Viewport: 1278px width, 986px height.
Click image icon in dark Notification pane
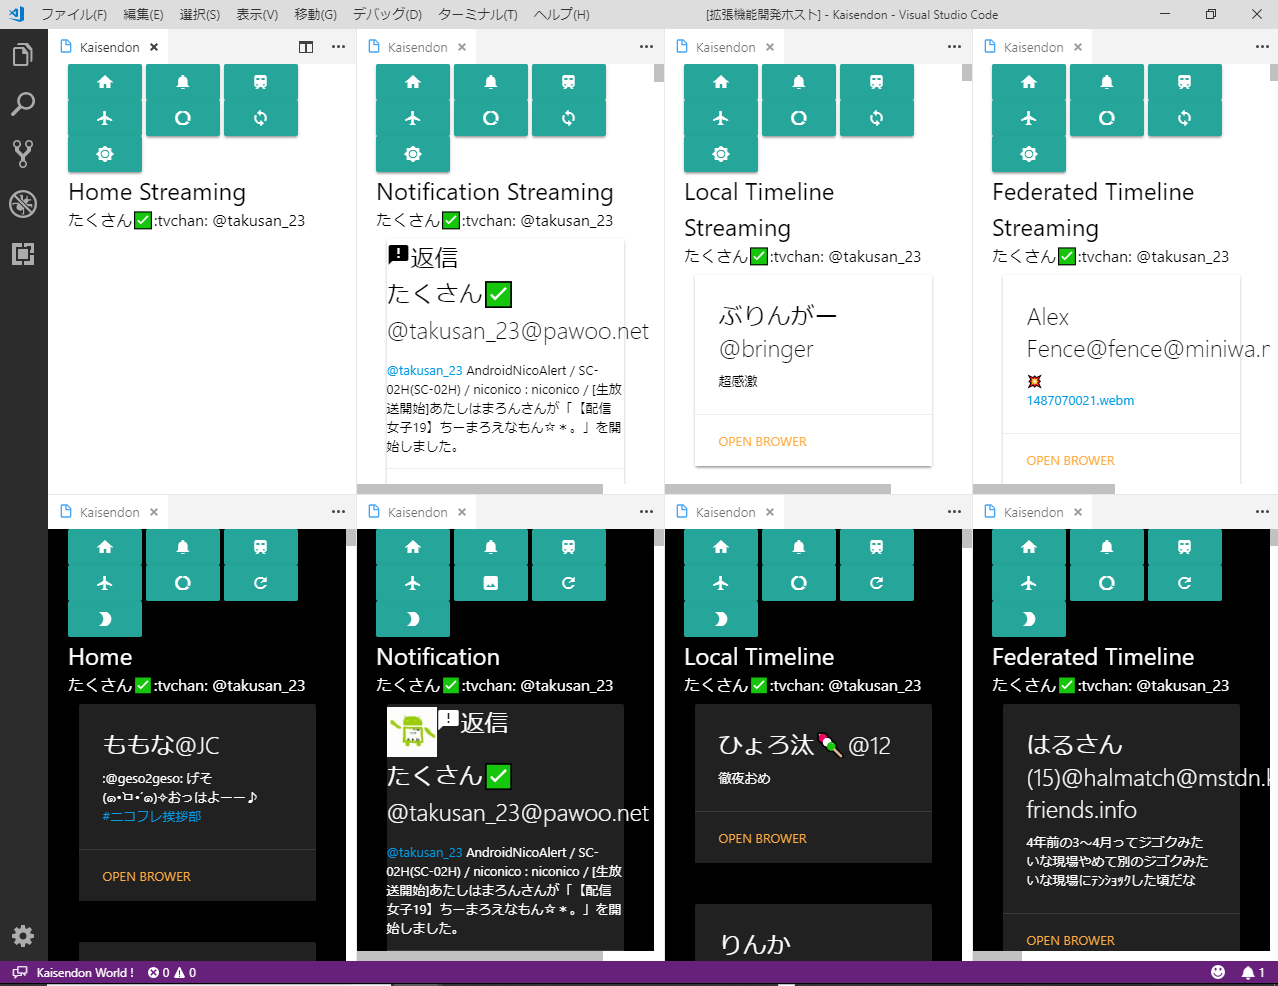coord(491,583)
